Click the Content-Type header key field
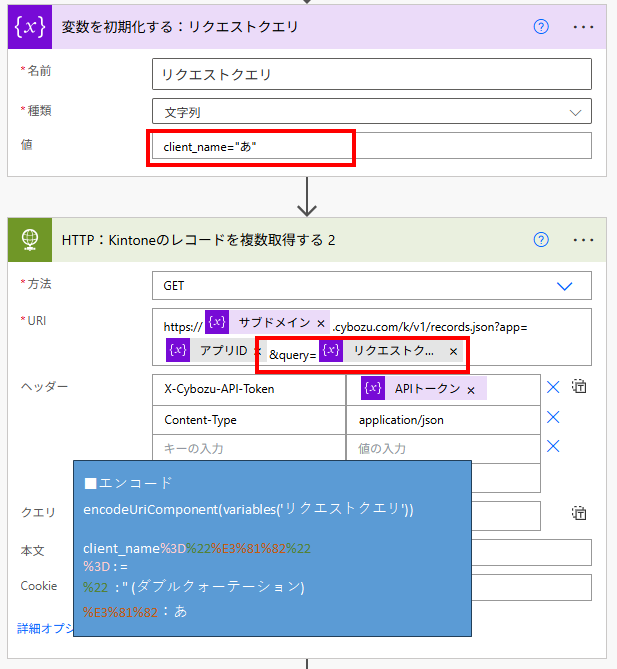The height and width of the screenshot is (669, 617). [x=249, y=420]
